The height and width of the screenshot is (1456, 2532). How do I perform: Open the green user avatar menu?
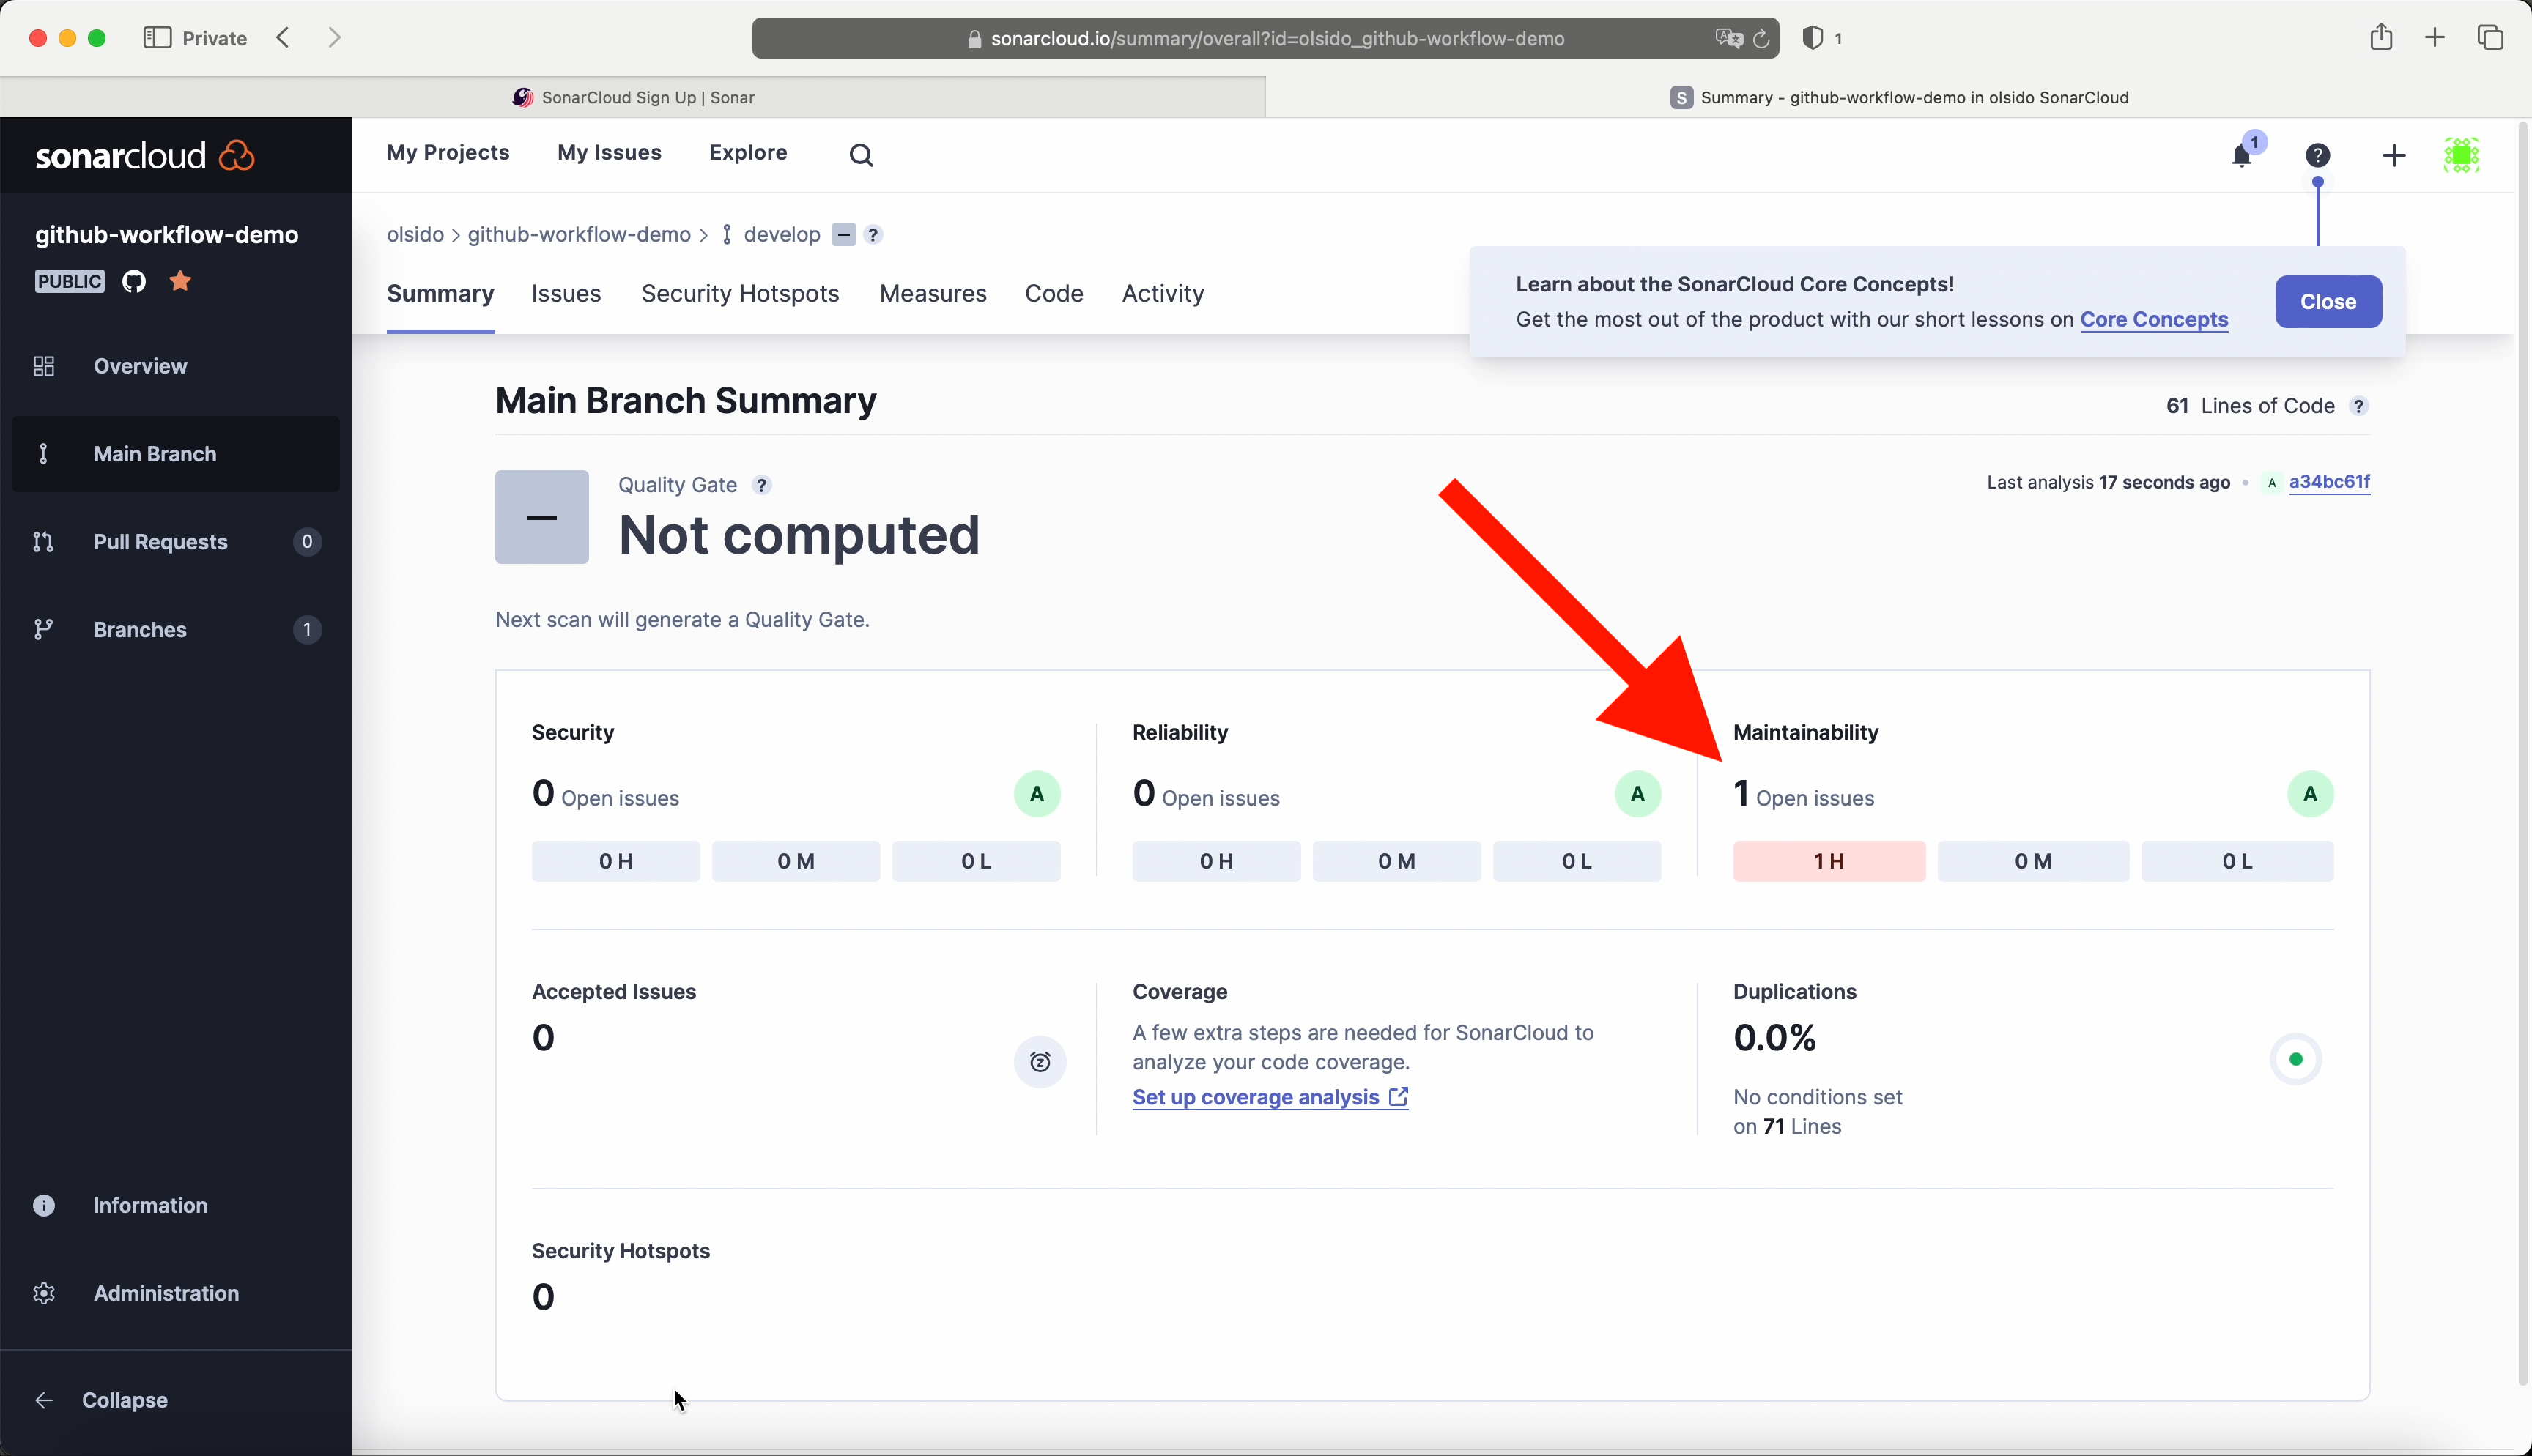coord(2461,155)
